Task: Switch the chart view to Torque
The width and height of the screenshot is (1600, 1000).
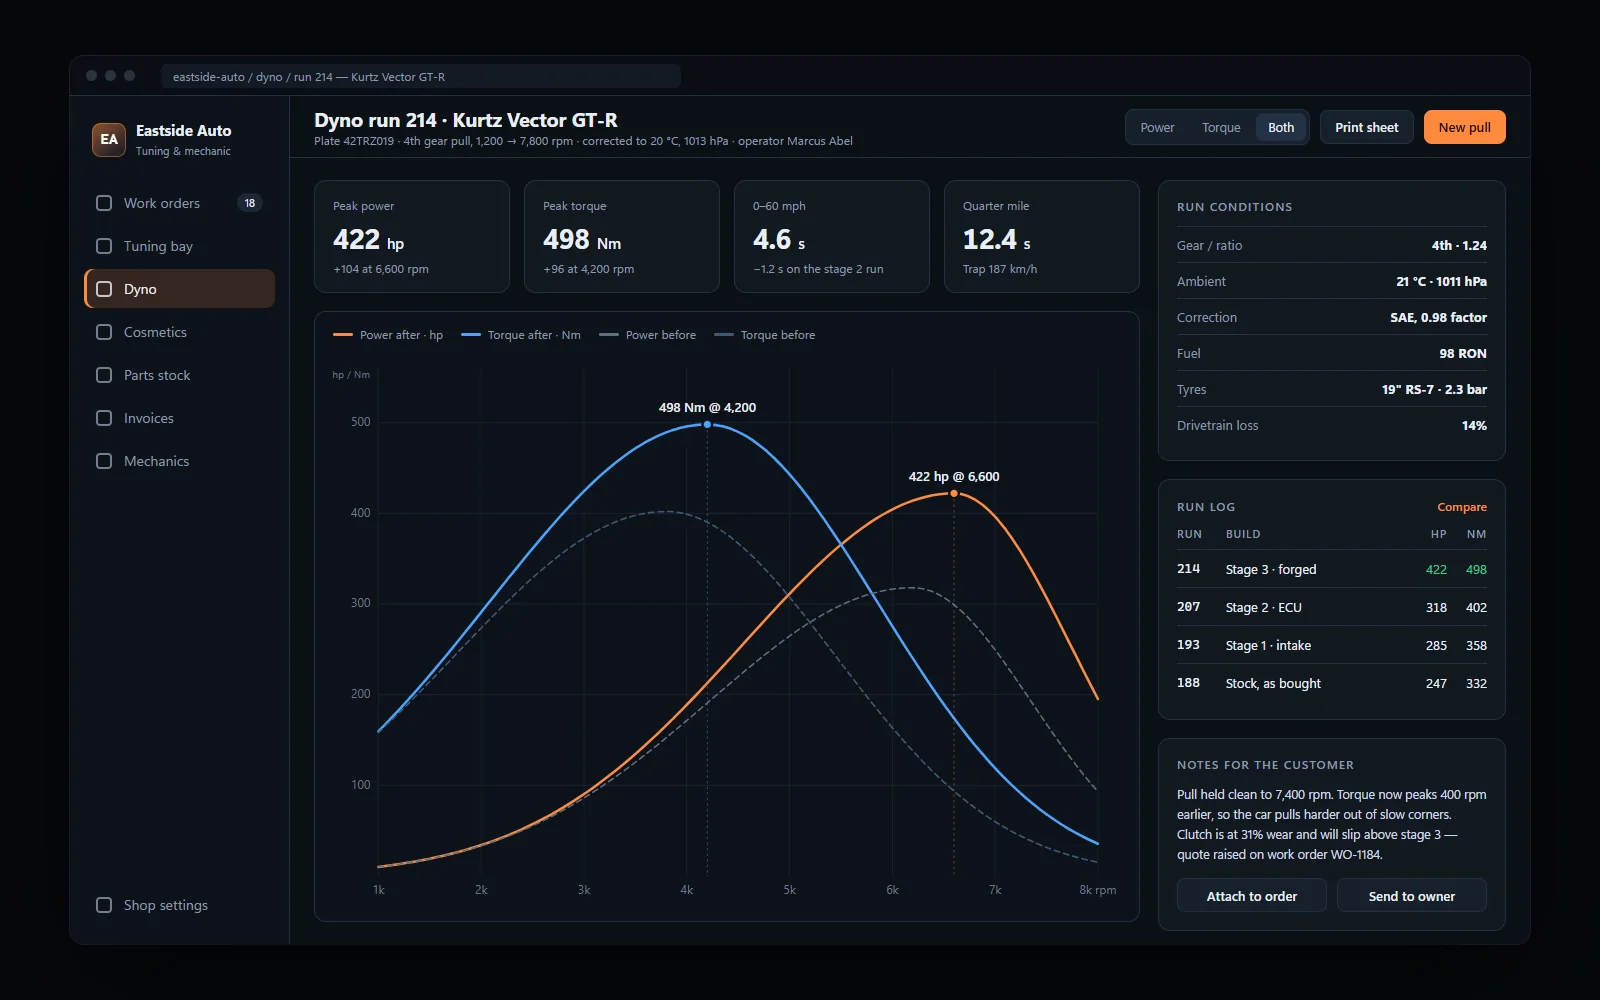Action: click(x=1221, y=127)
